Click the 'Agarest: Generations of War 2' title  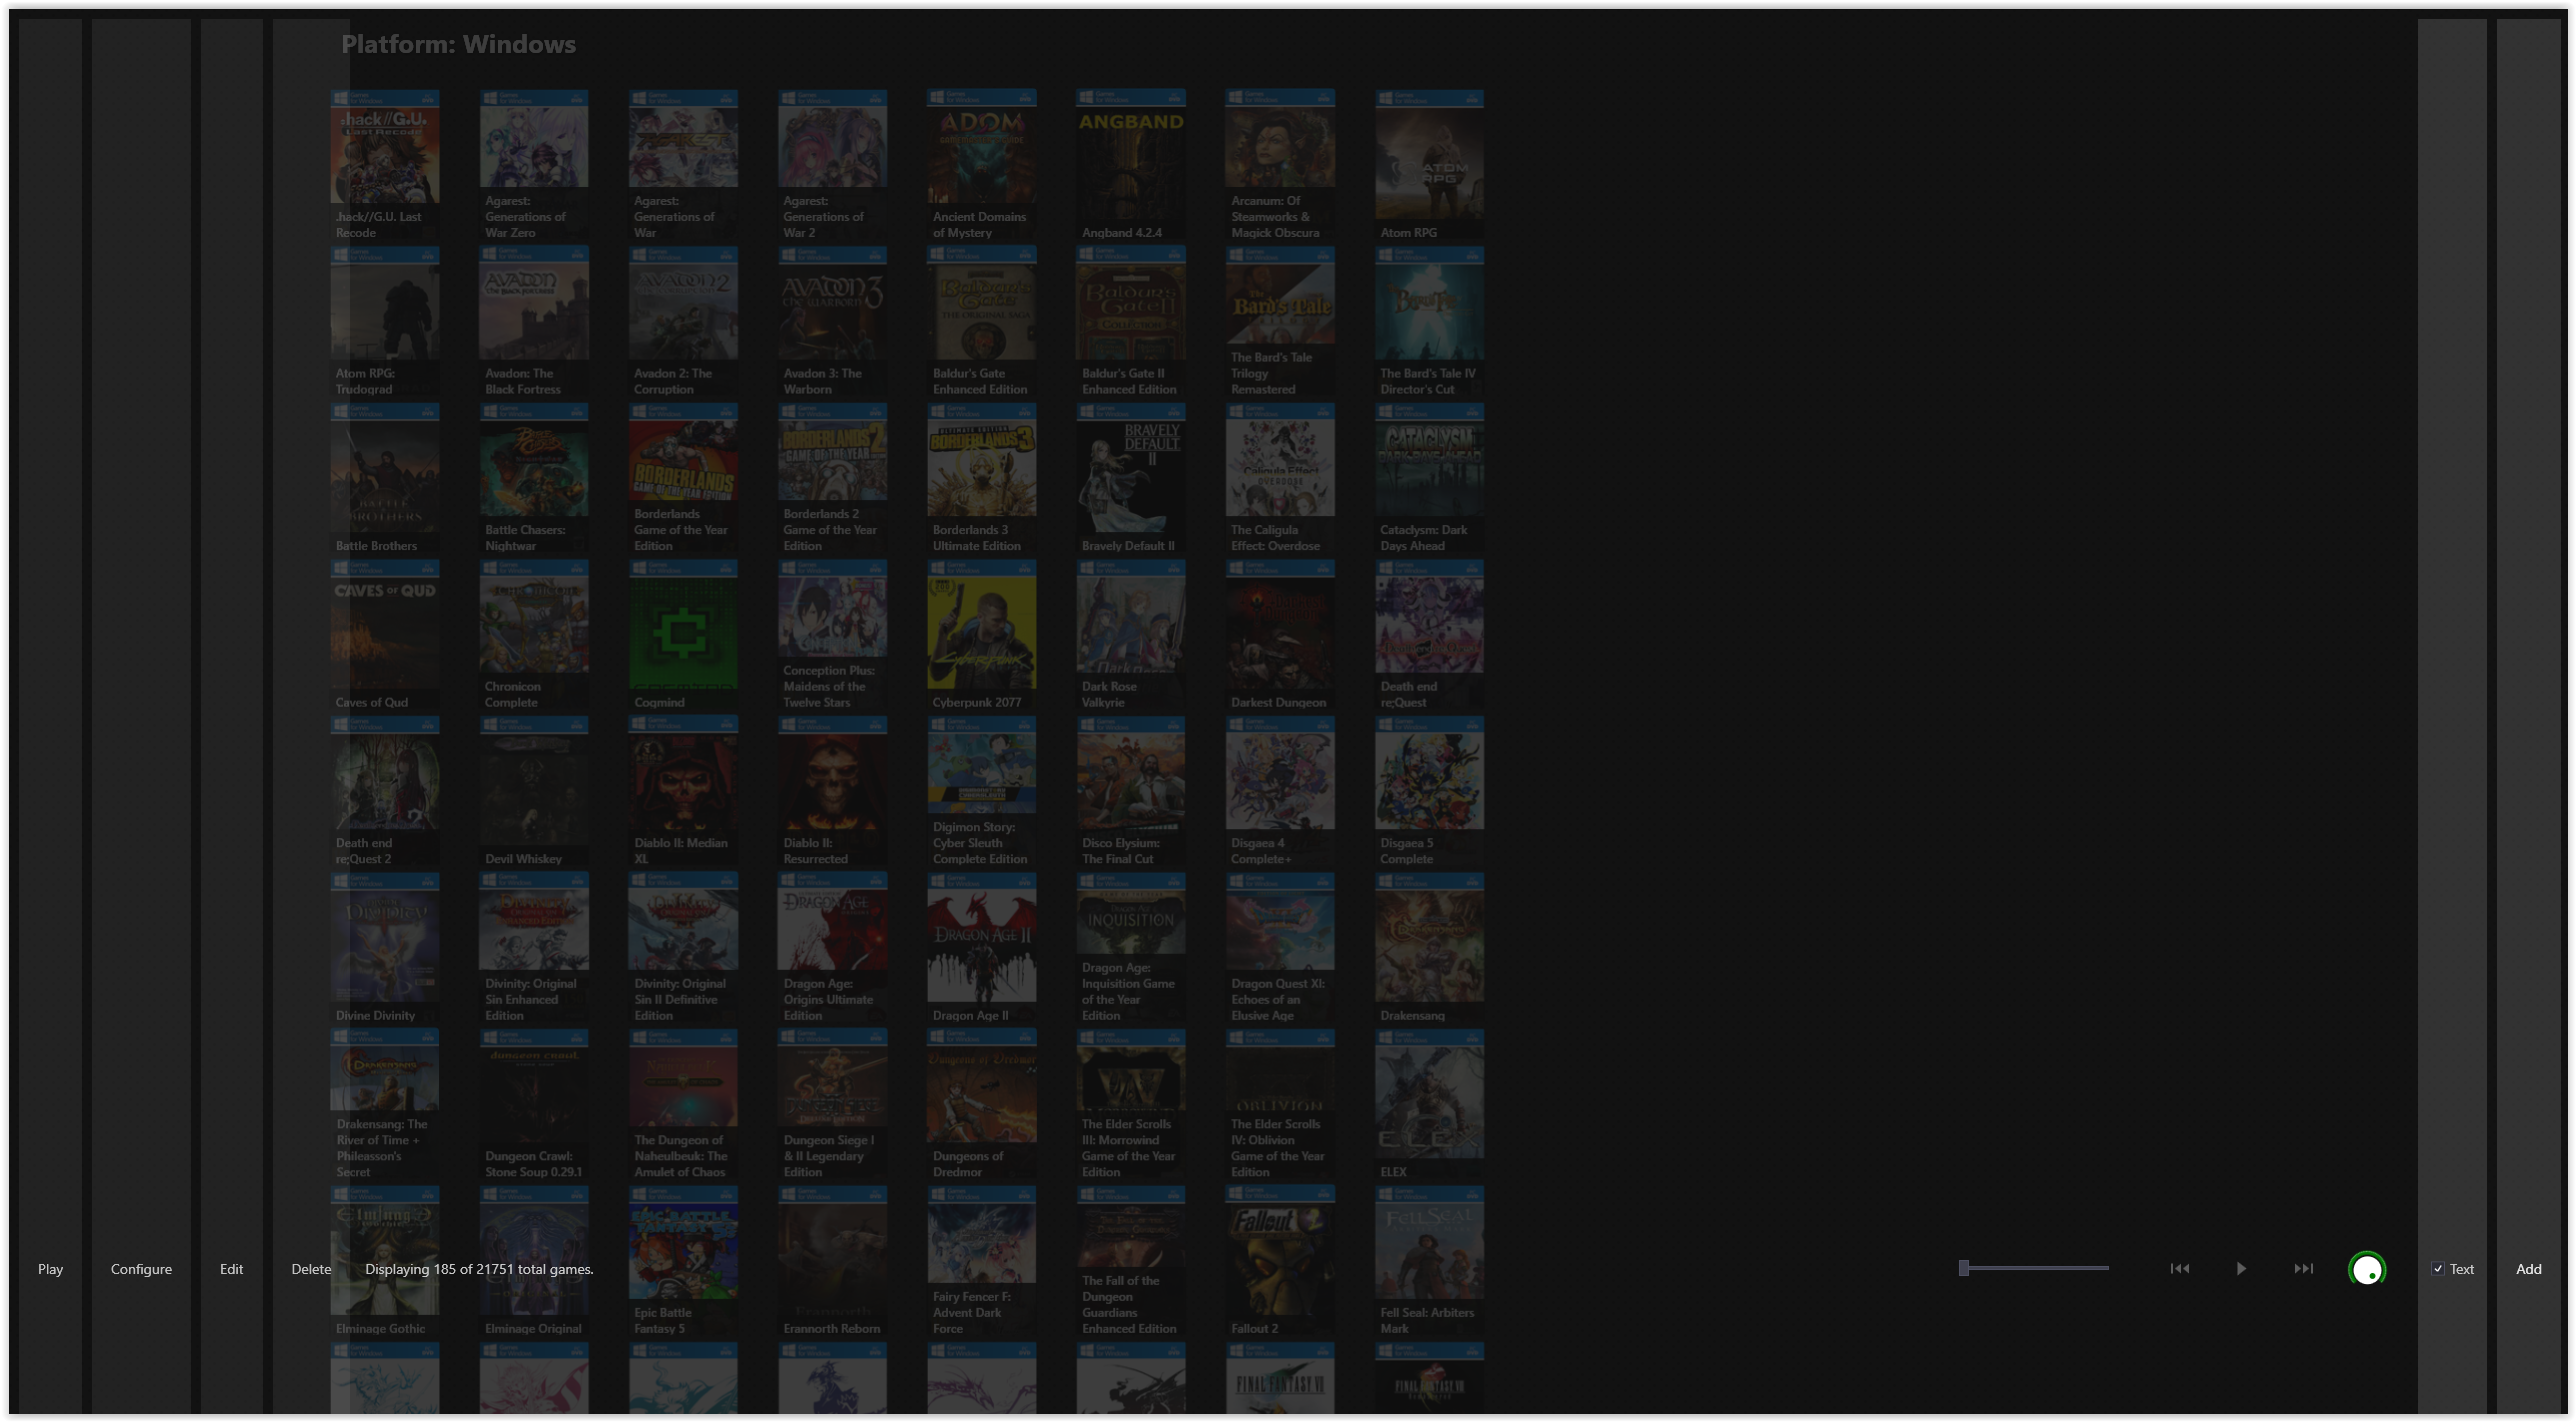coord(823,217)
